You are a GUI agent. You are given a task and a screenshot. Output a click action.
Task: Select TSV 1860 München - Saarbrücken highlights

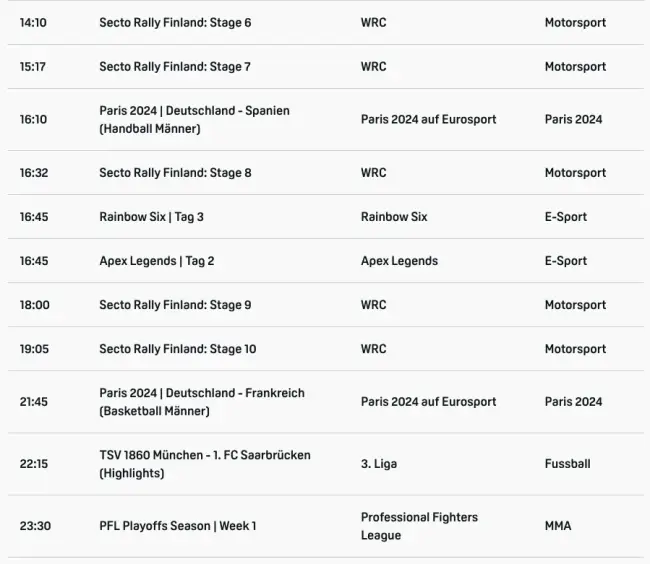pyautogui.click(x=204, y=464)
